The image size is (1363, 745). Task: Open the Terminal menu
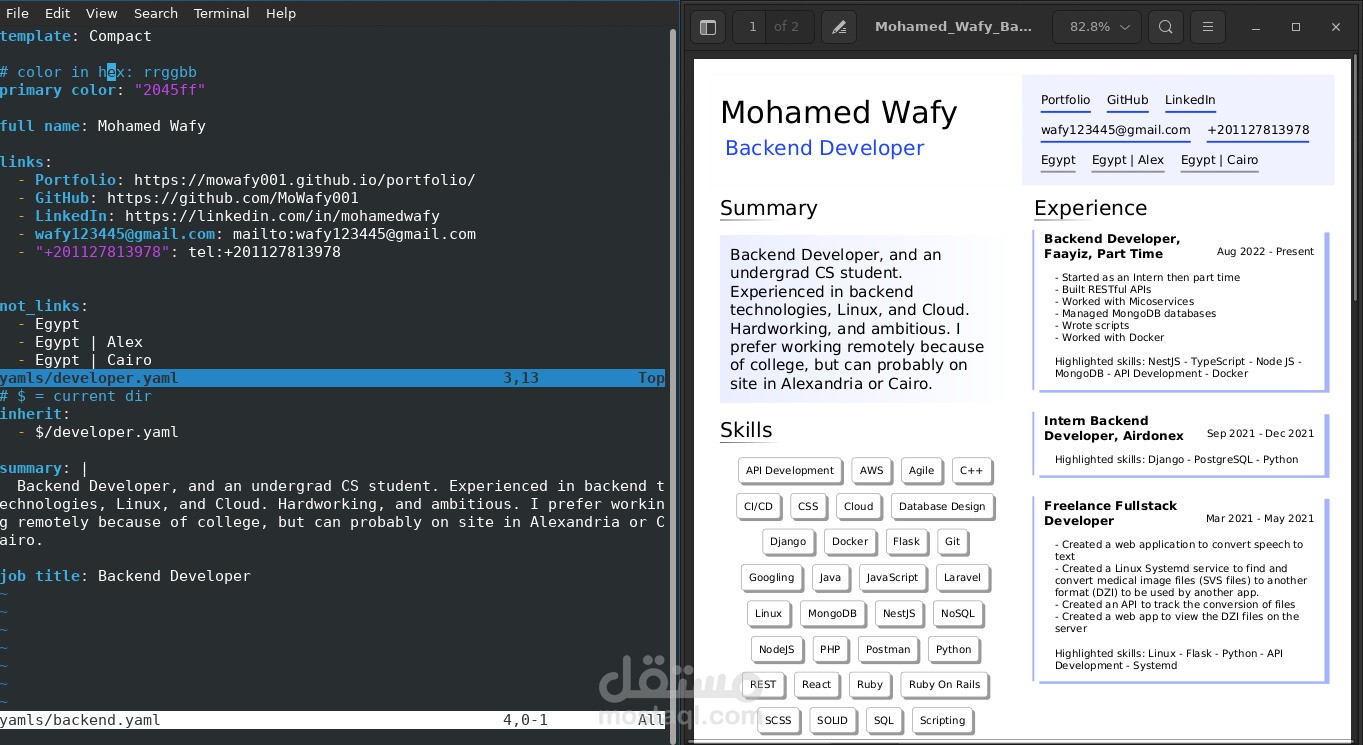tap(221, 13)
